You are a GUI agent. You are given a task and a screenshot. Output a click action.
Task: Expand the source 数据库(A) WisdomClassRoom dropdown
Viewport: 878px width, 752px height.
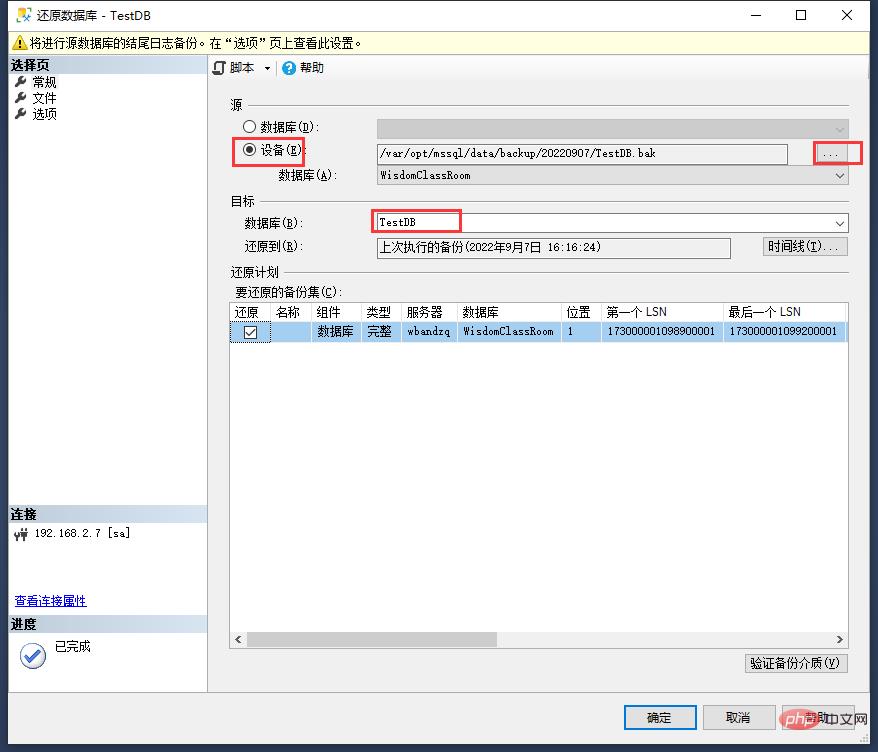(839, 175)
